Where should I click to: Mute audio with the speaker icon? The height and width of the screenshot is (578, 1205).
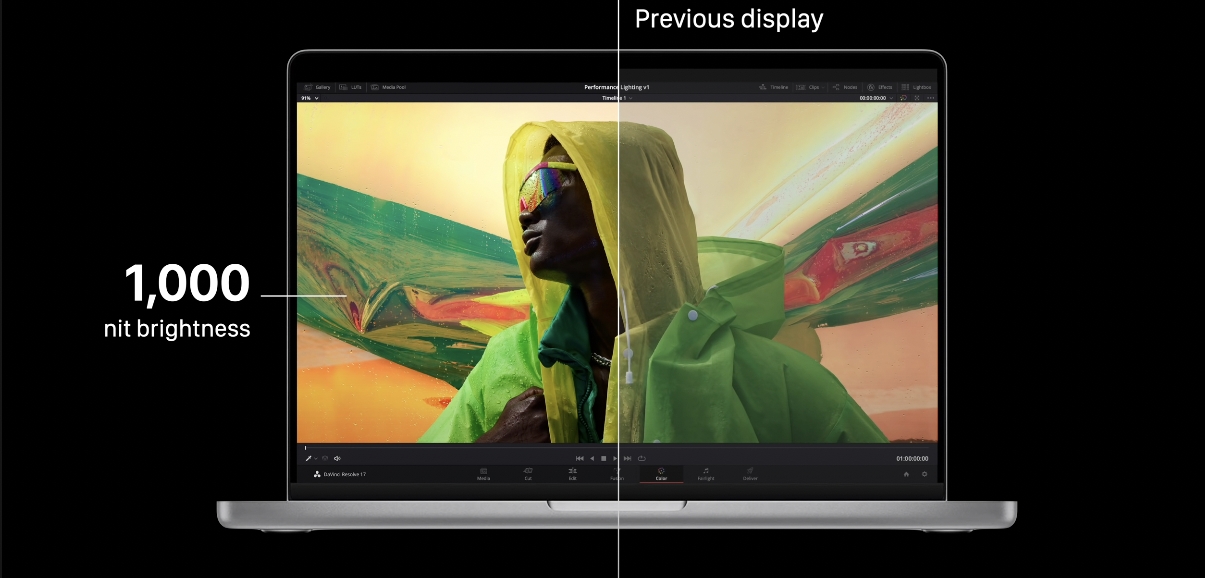(337, 458)
